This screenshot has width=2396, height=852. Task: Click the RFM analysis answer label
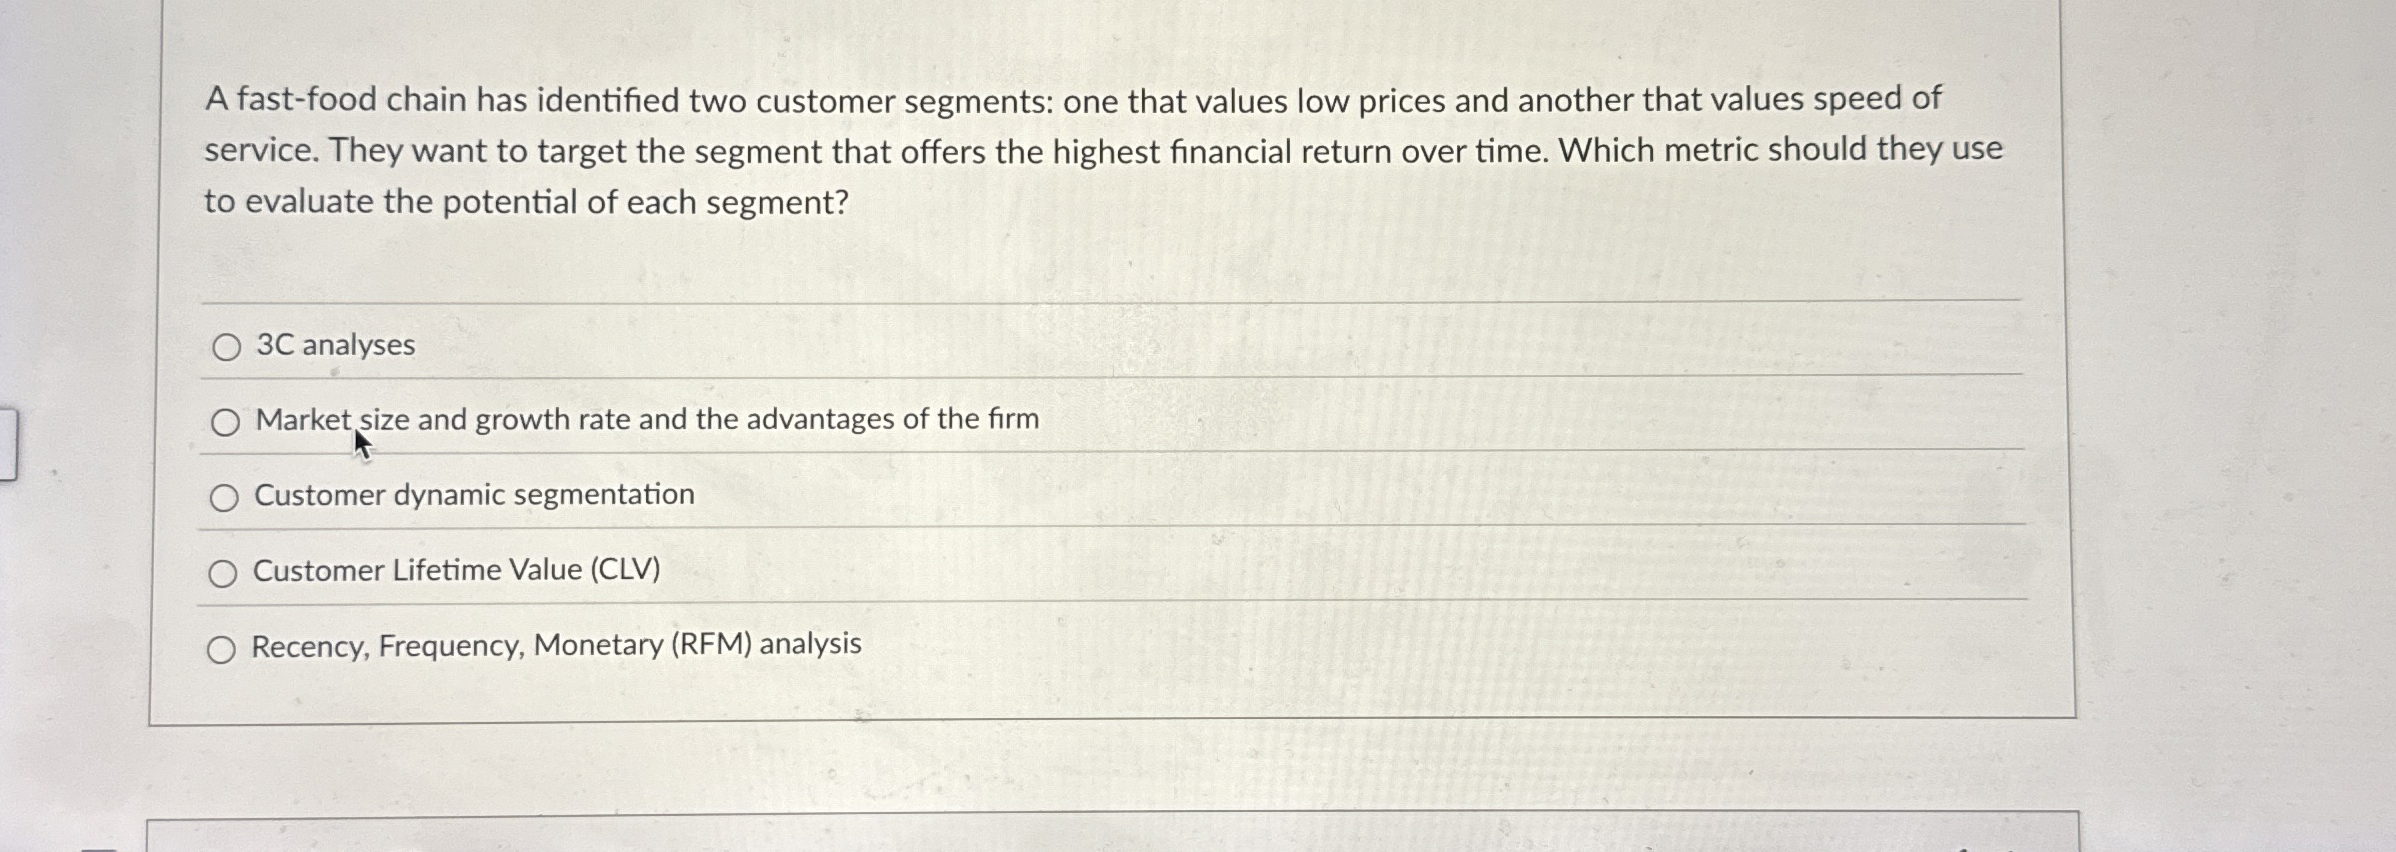[556, 647]
